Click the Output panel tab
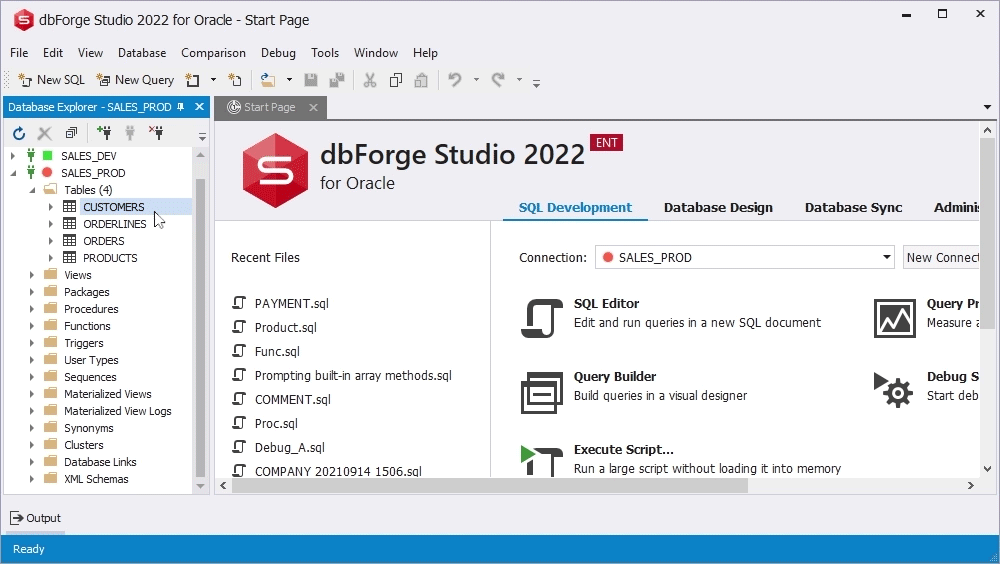The image size is (1000, 564). 36,518
